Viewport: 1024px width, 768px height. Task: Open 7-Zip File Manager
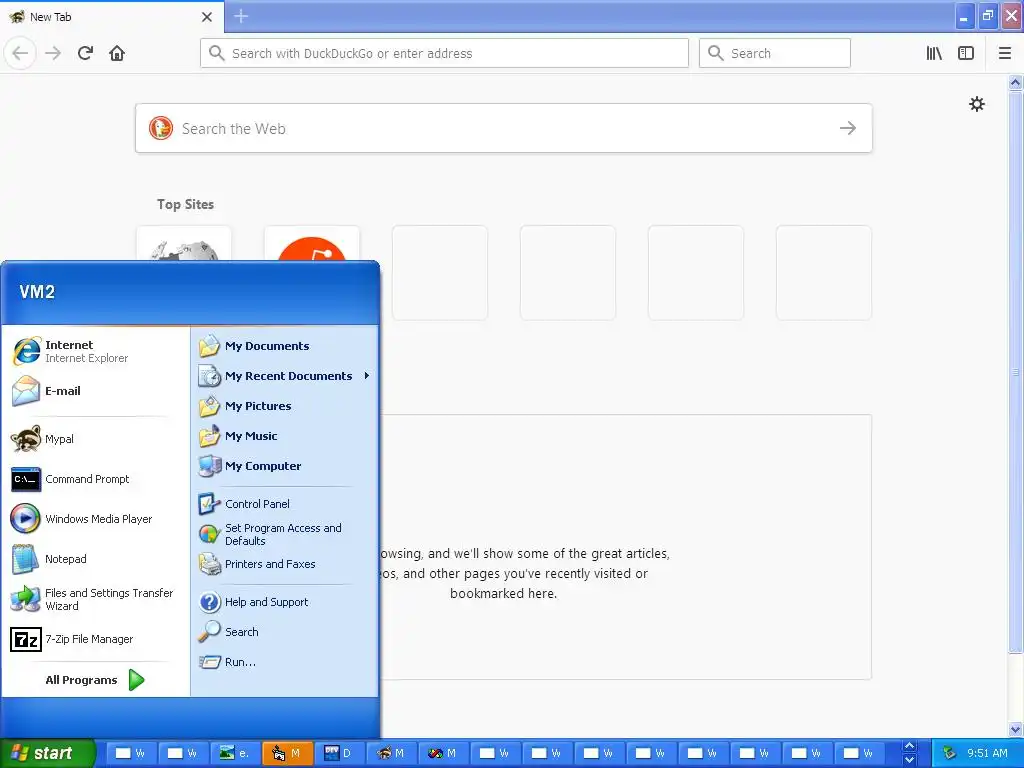click(95, 639)
